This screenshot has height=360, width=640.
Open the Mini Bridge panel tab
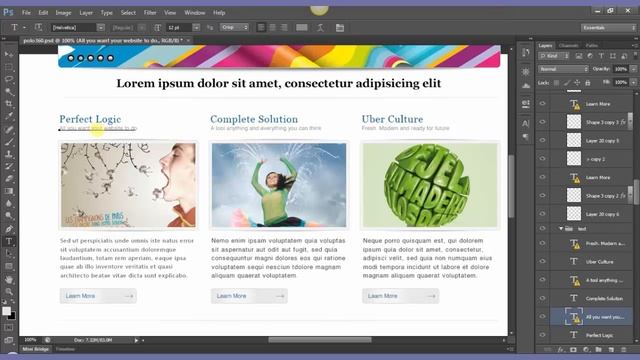tap(36, 349)
